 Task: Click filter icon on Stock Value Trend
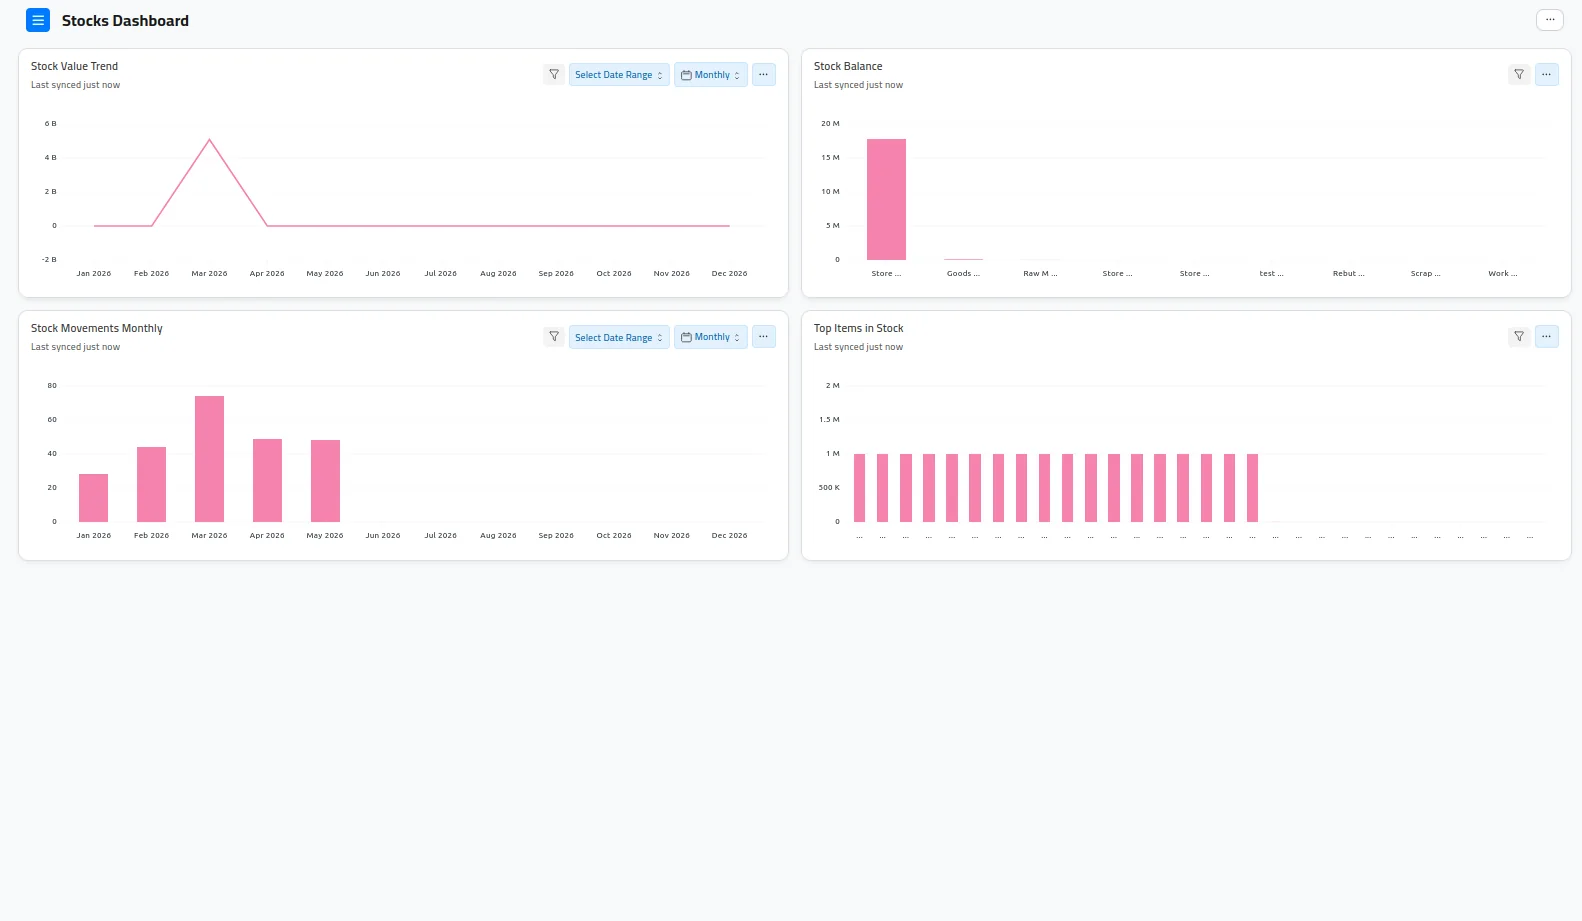554,75
